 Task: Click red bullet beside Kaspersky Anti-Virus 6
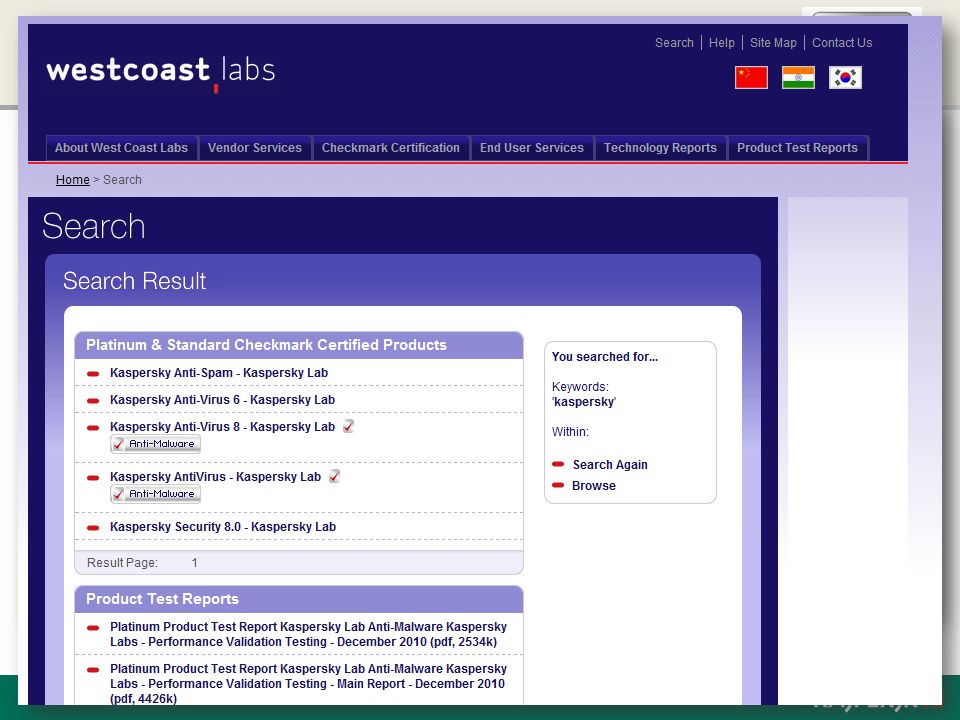(x=93, y=401)
